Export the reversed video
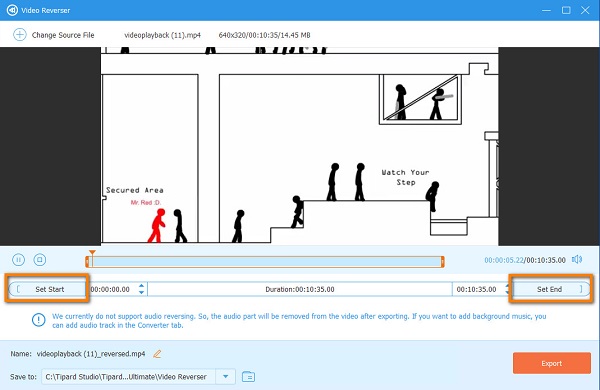The height and width of the screenshot is (390, 600). (552, 363)
